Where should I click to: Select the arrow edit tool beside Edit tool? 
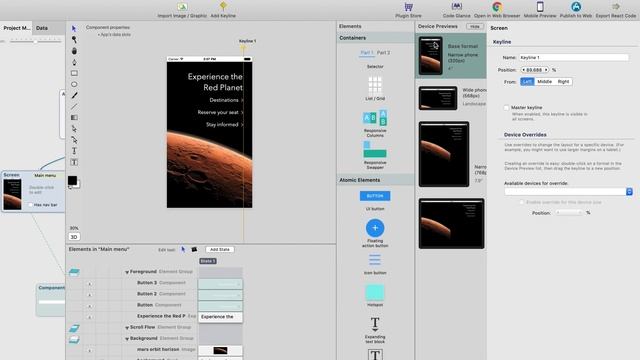183,249
